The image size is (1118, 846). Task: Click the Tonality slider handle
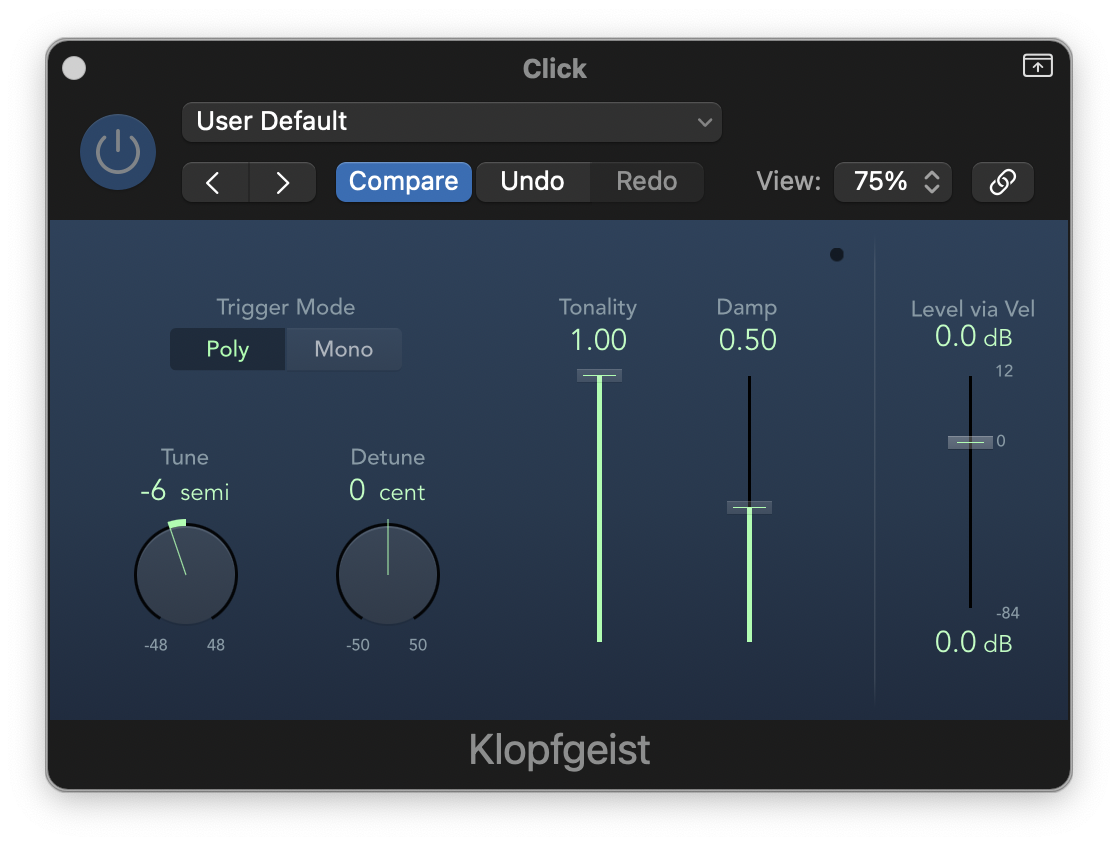(x=599, y=375)
